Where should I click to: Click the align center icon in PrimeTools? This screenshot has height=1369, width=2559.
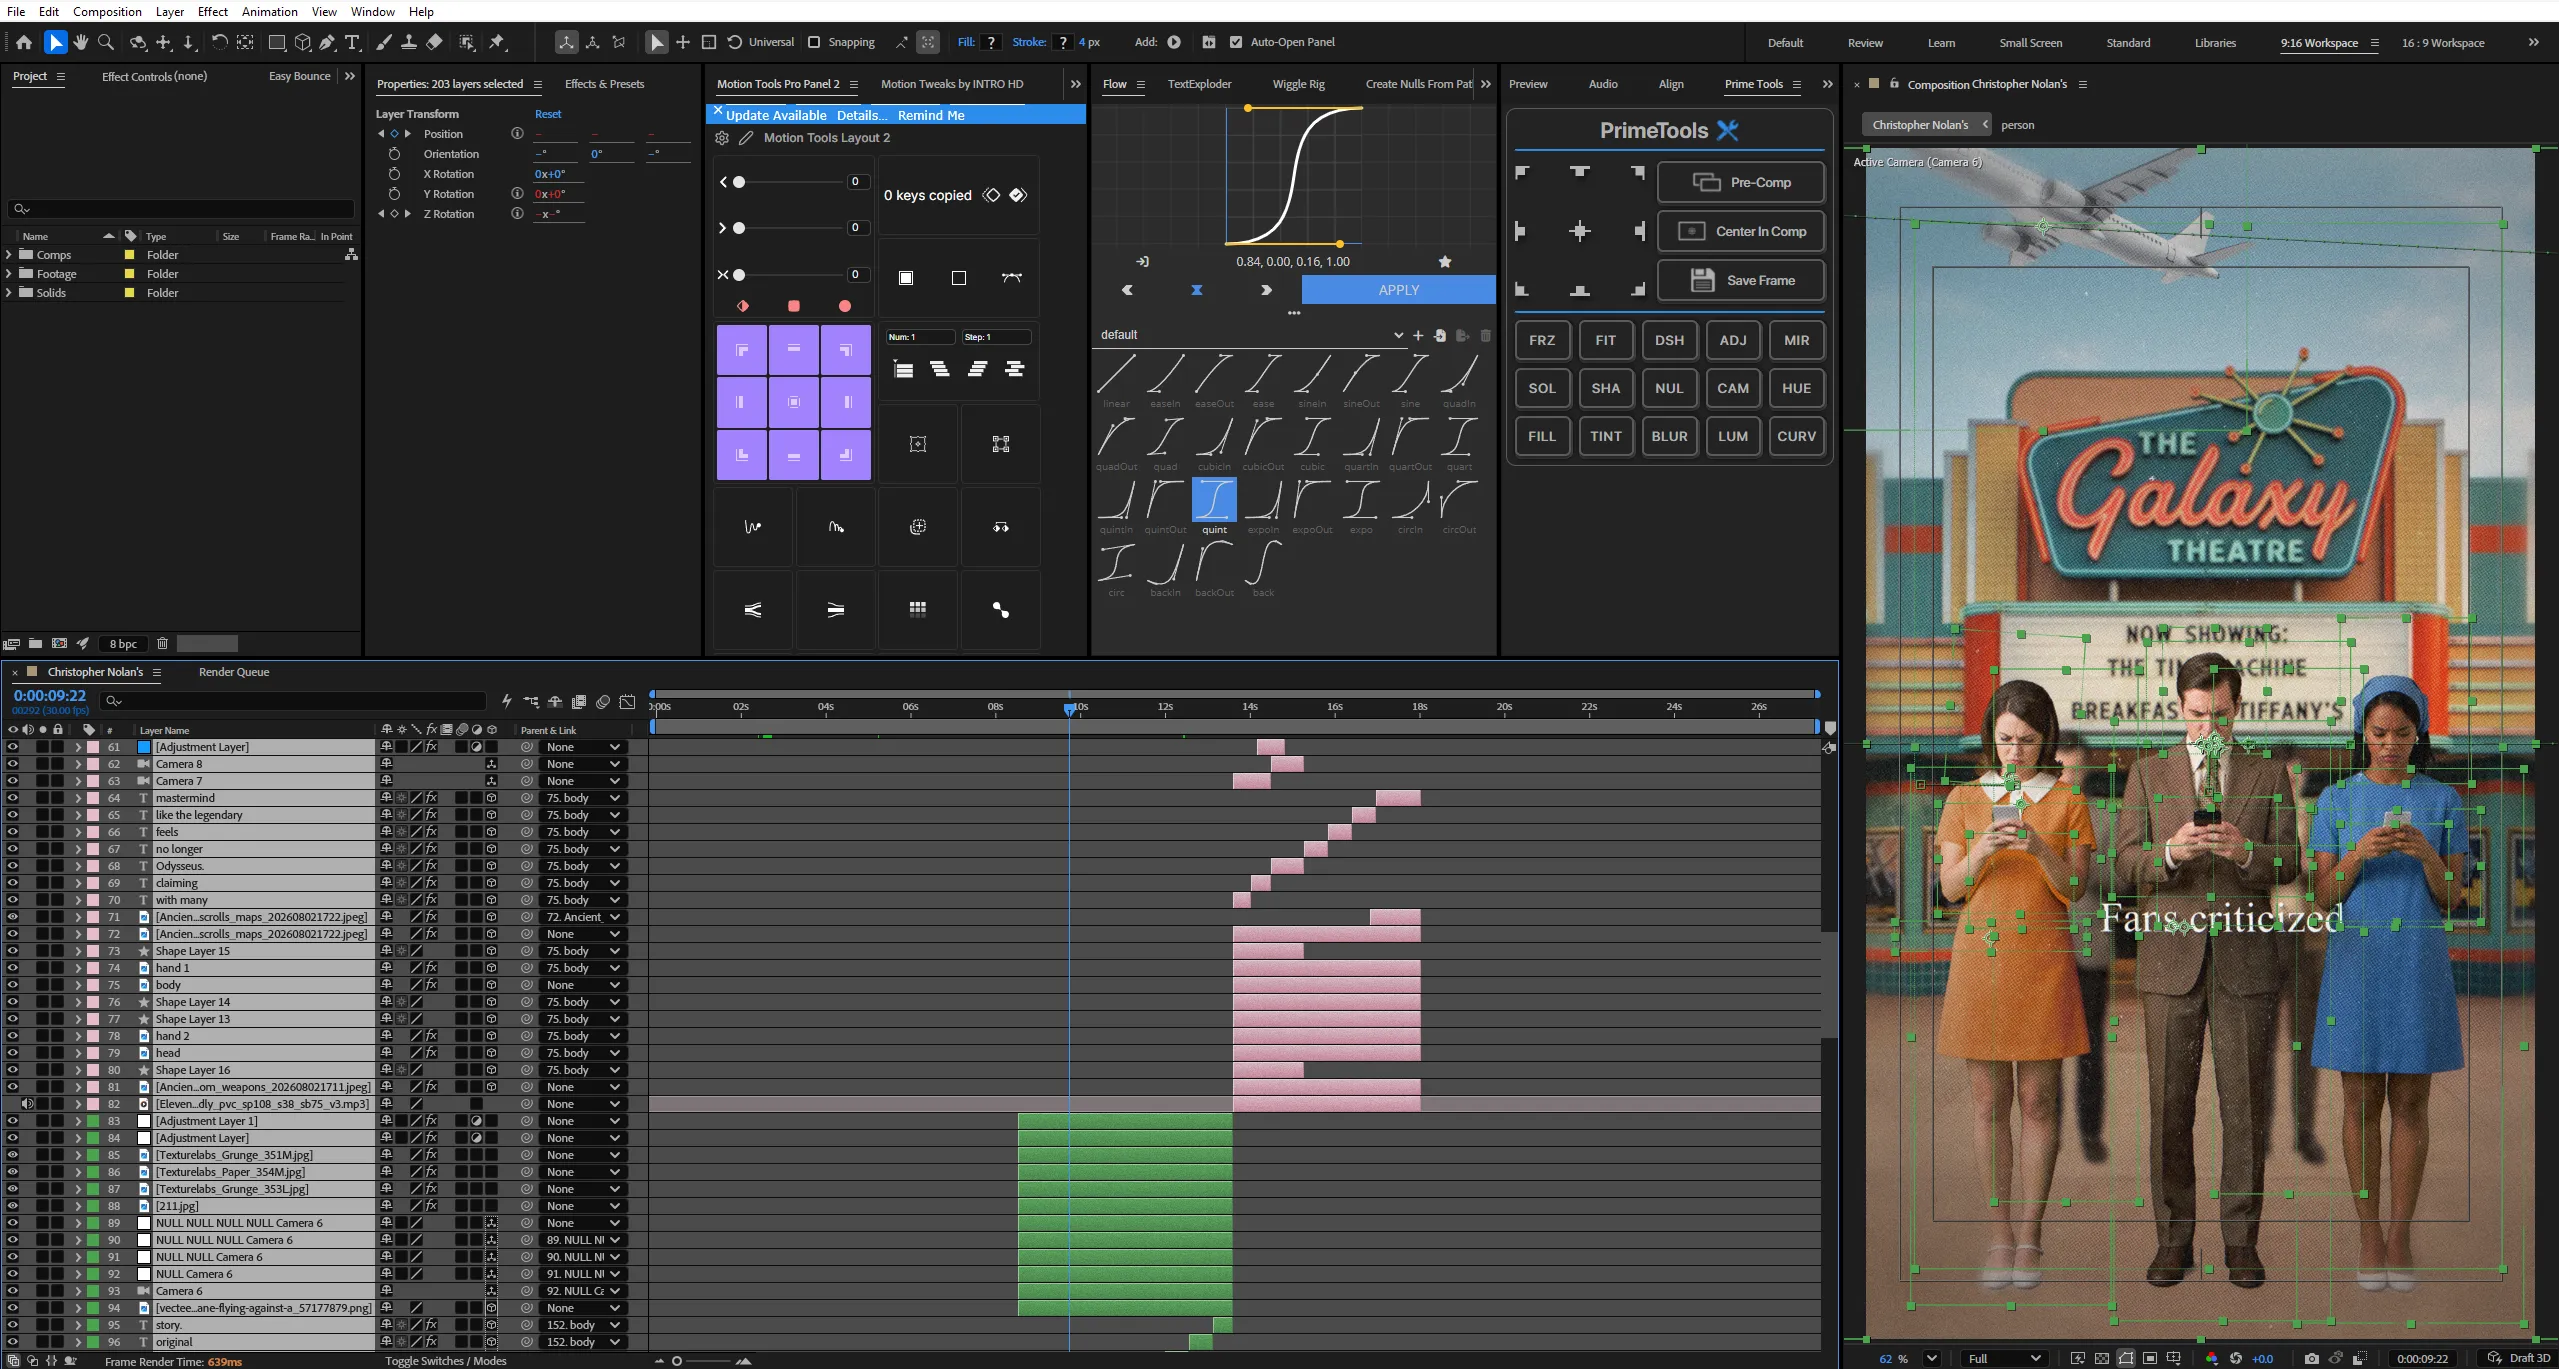[1580, 232]
